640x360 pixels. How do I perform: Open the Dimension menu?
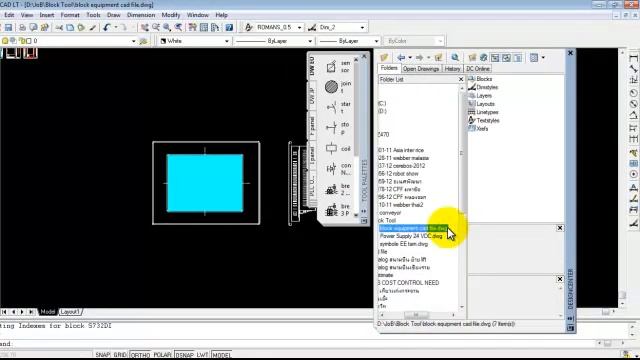click(141, 15)
